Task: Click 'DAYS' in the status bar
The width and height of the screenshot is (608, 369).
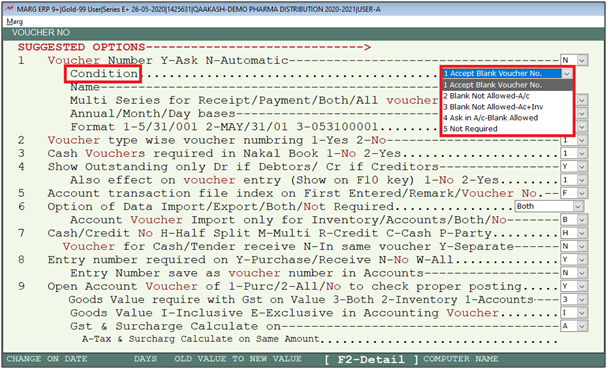Action: (x=145, y=359)
